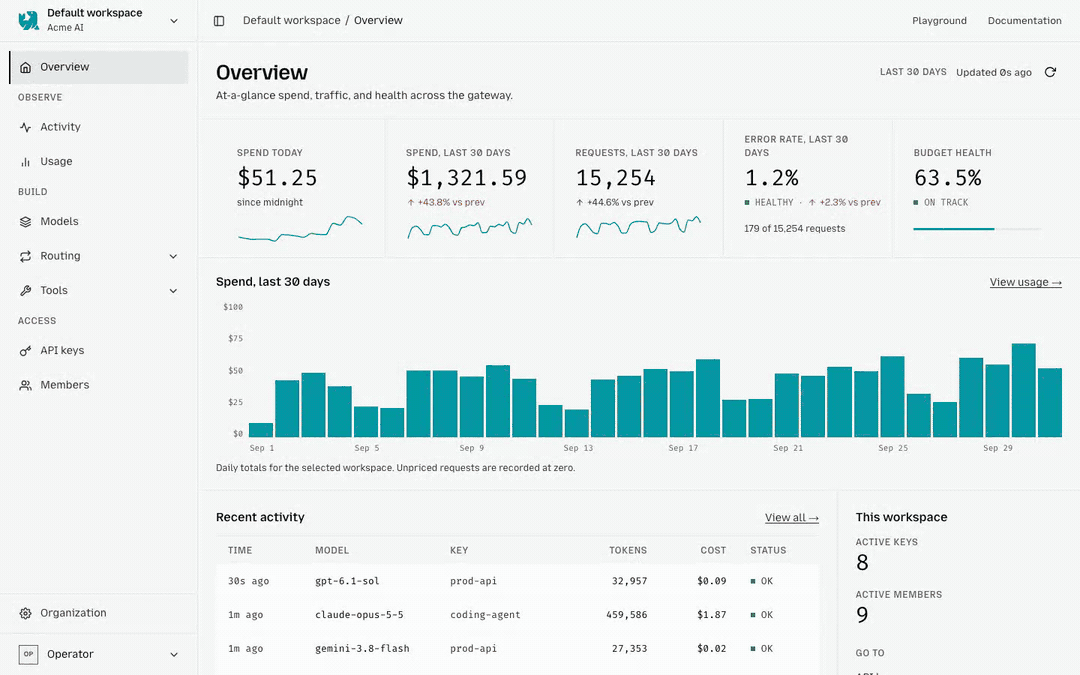1080x675 pixels.
Task: Click the Active Members count 9
Action: (862, 615)
